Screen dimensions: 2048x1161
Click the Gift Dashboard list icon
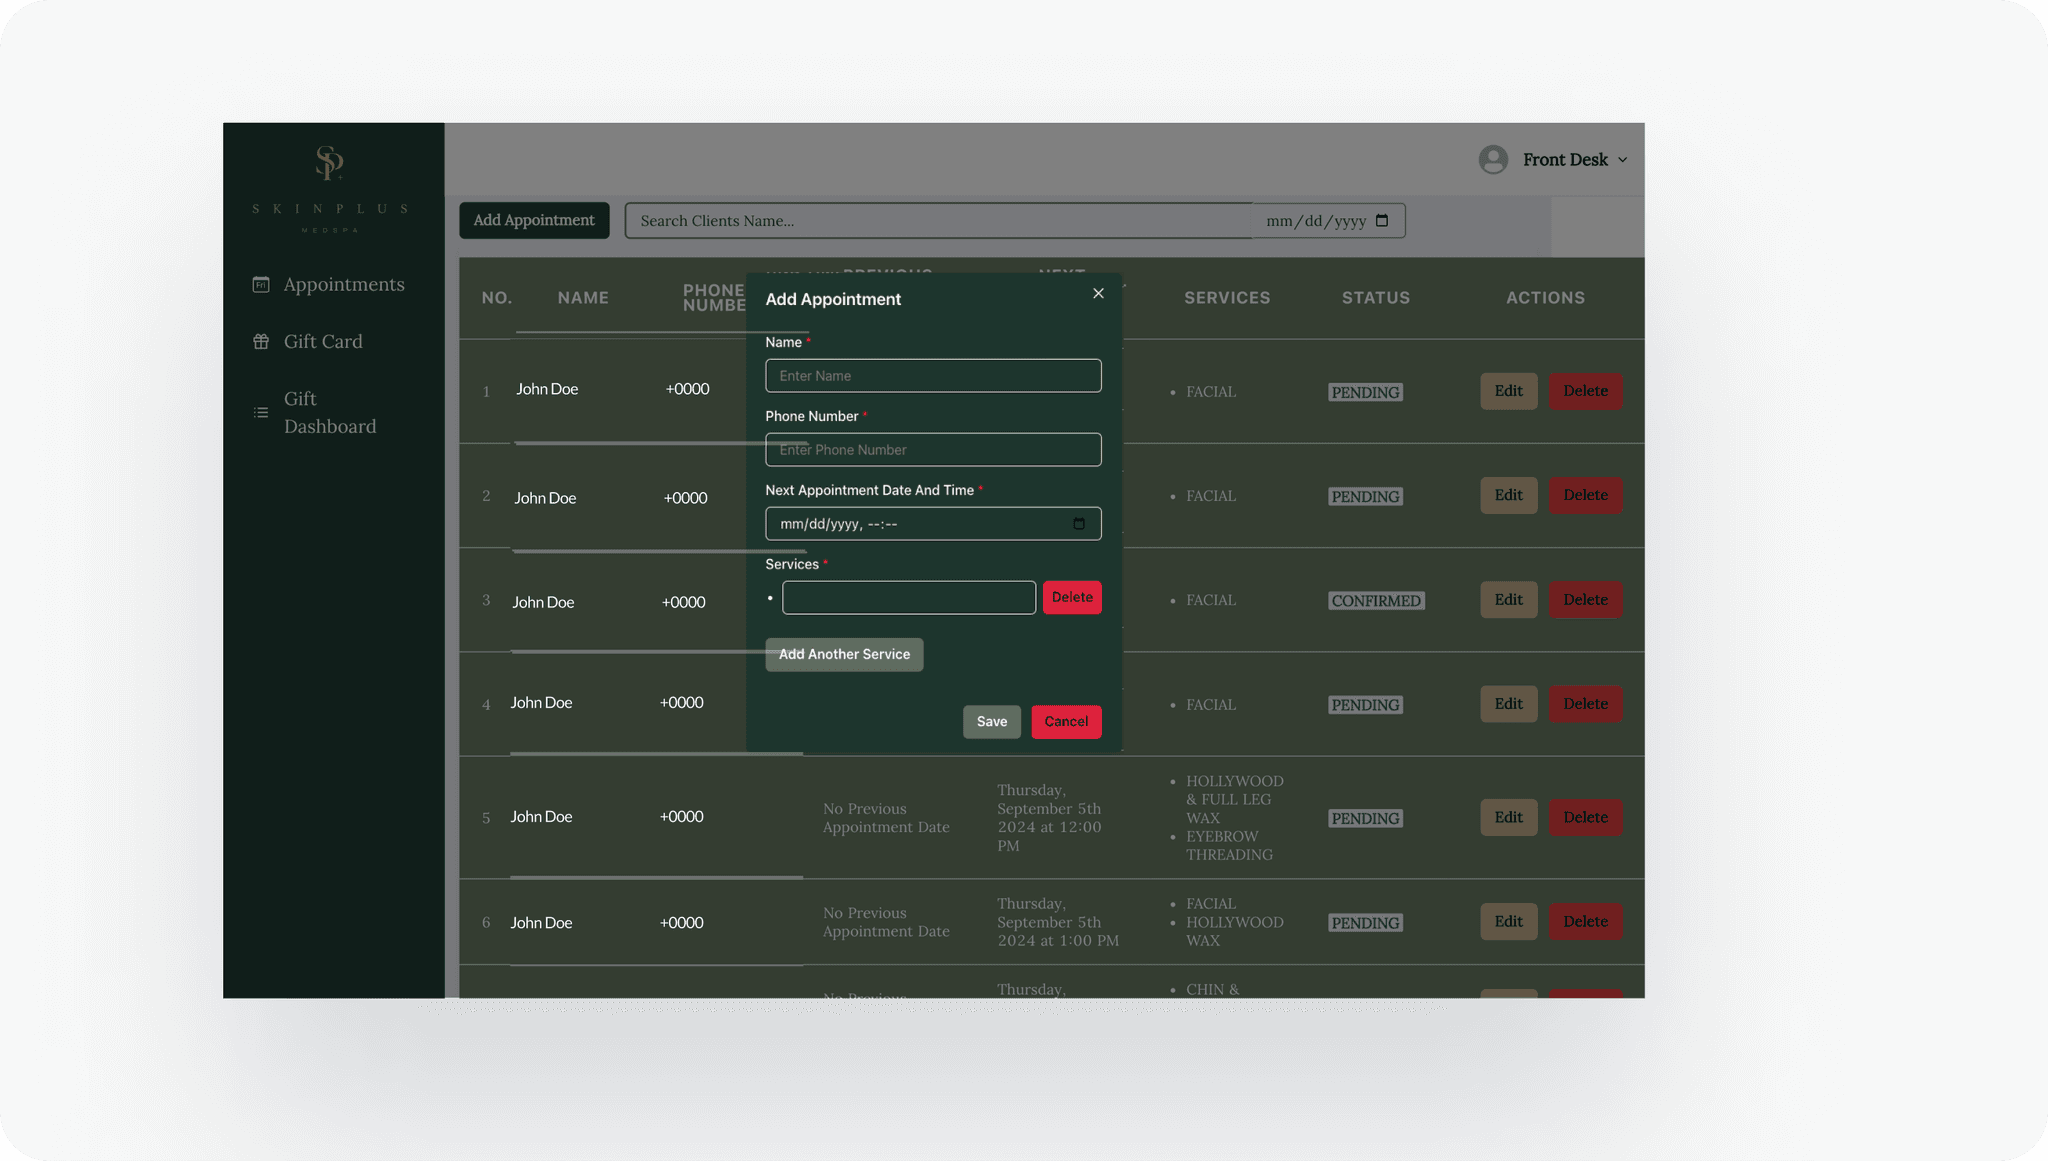(261, 412)
